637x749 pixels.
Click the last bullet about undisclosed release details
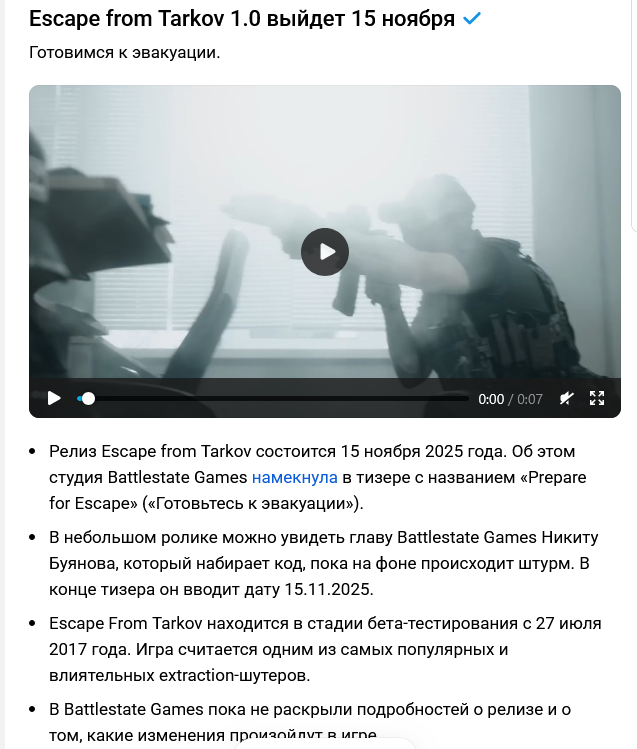pos(309,722)
